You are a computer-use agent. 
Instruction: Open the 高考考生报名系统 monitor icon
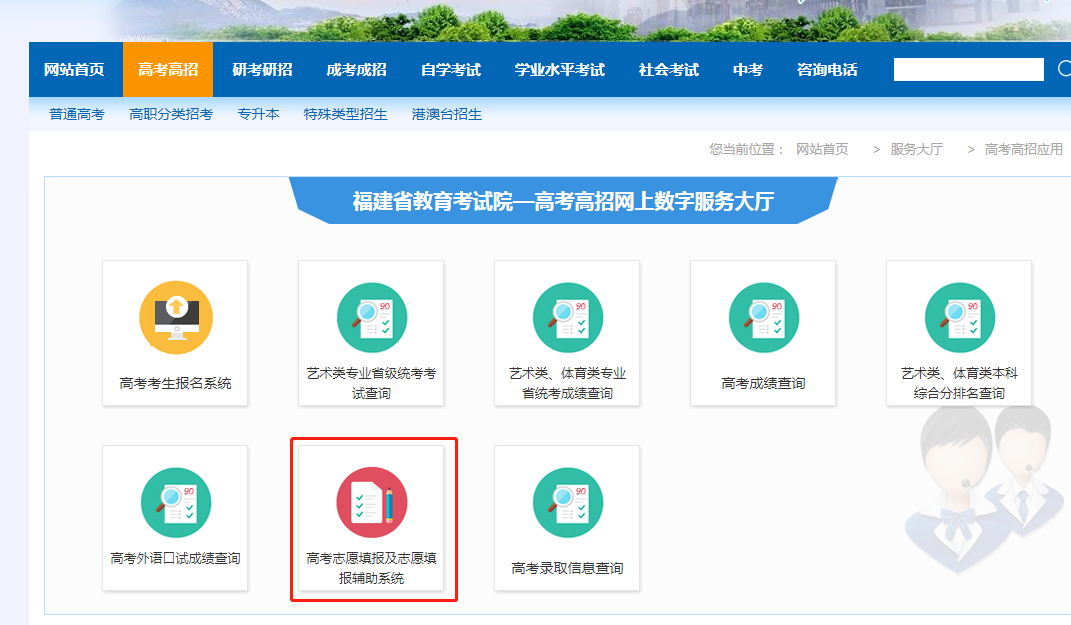(176, 318)
